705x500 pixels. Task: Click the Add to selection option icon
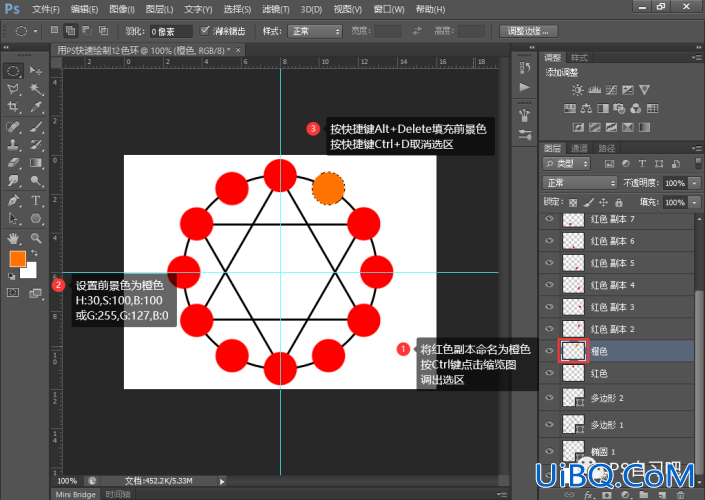click(71, 31)
